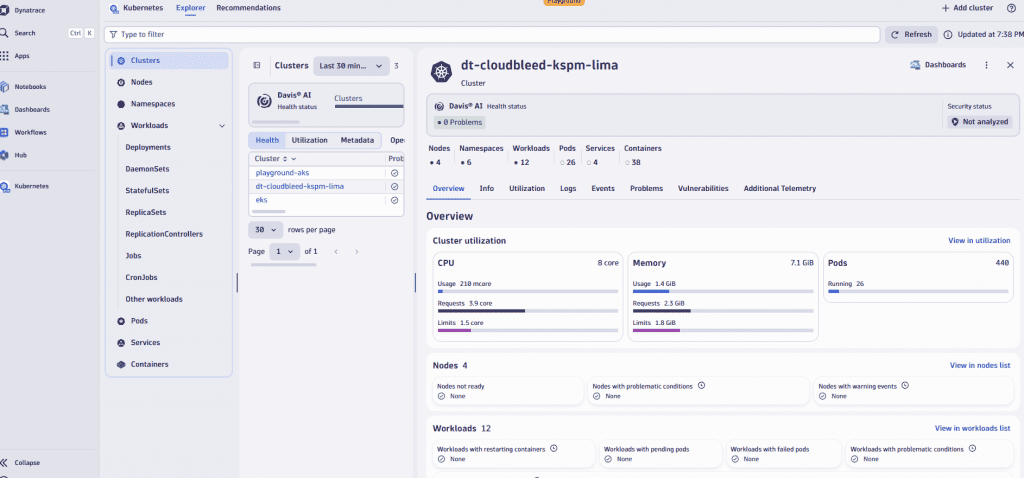Open Notebooks from the sidebar
The image size is (1024, 478).
click(x=30, y=86)
